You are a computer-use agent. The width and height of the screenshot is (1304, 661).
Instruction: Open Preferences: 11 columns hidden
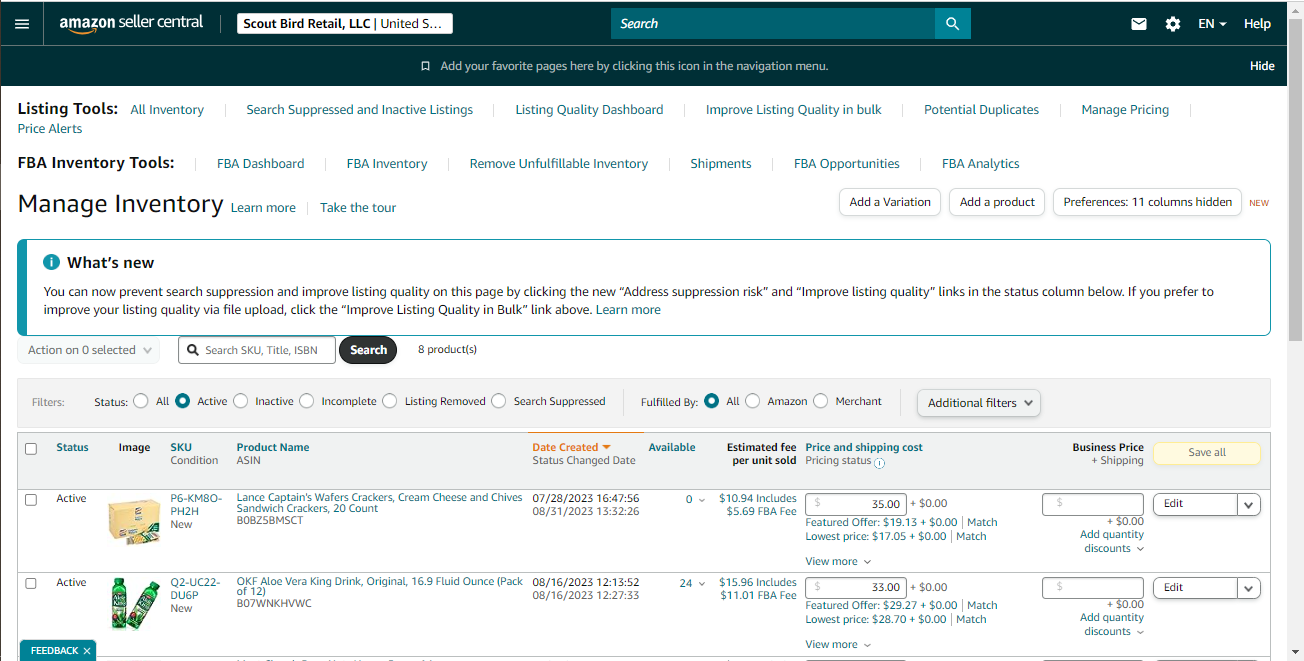click(x=1147, y=202)
